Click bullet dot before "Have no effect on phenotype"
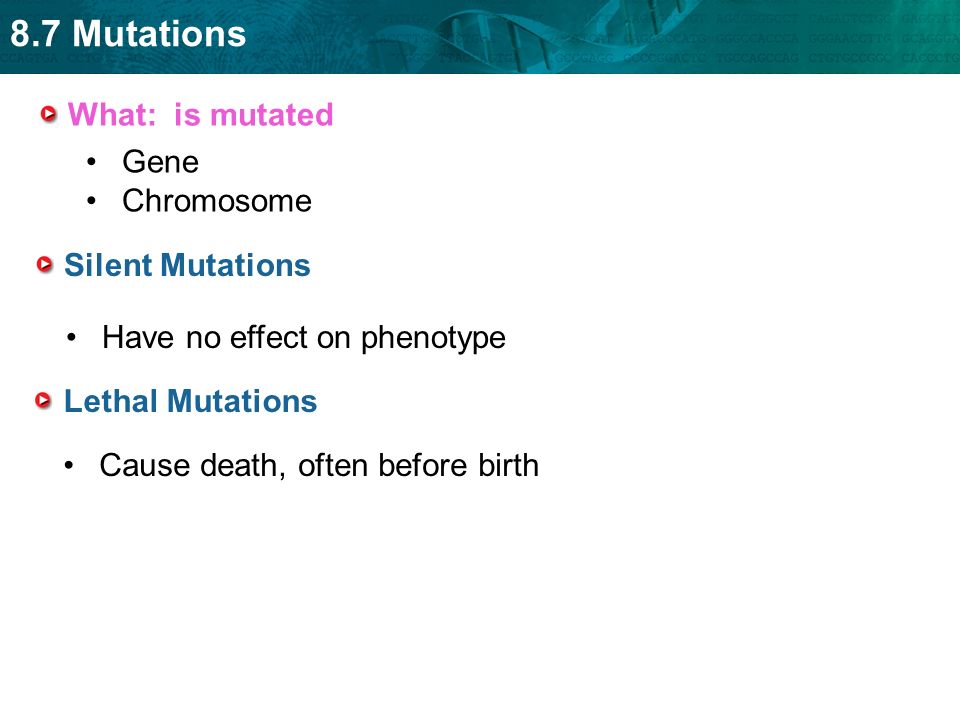 click(x=72, y=337)
